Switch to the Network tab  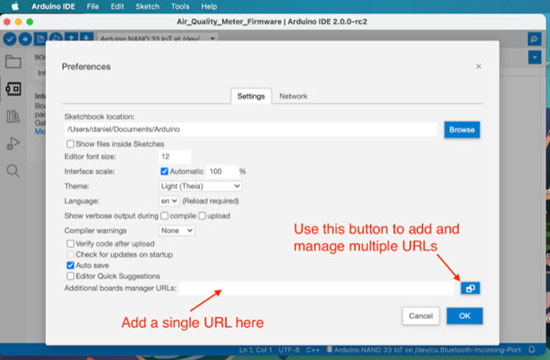pyautogui.click(x=293, y=96)
